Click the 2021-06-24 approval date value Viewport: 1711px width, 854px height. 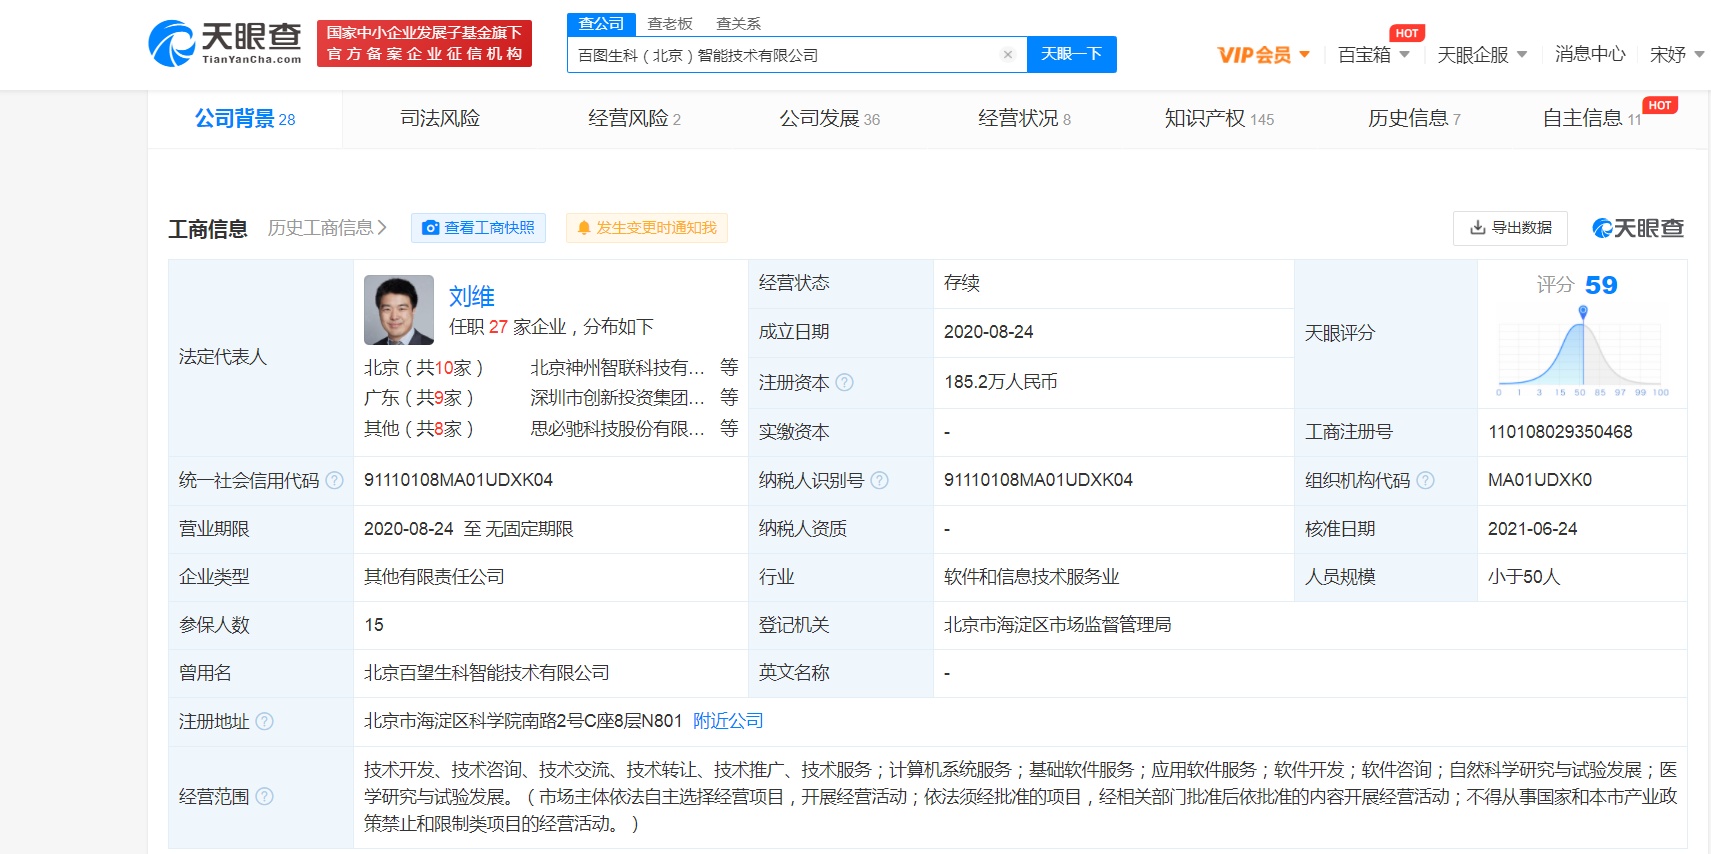coord(1533,529)
